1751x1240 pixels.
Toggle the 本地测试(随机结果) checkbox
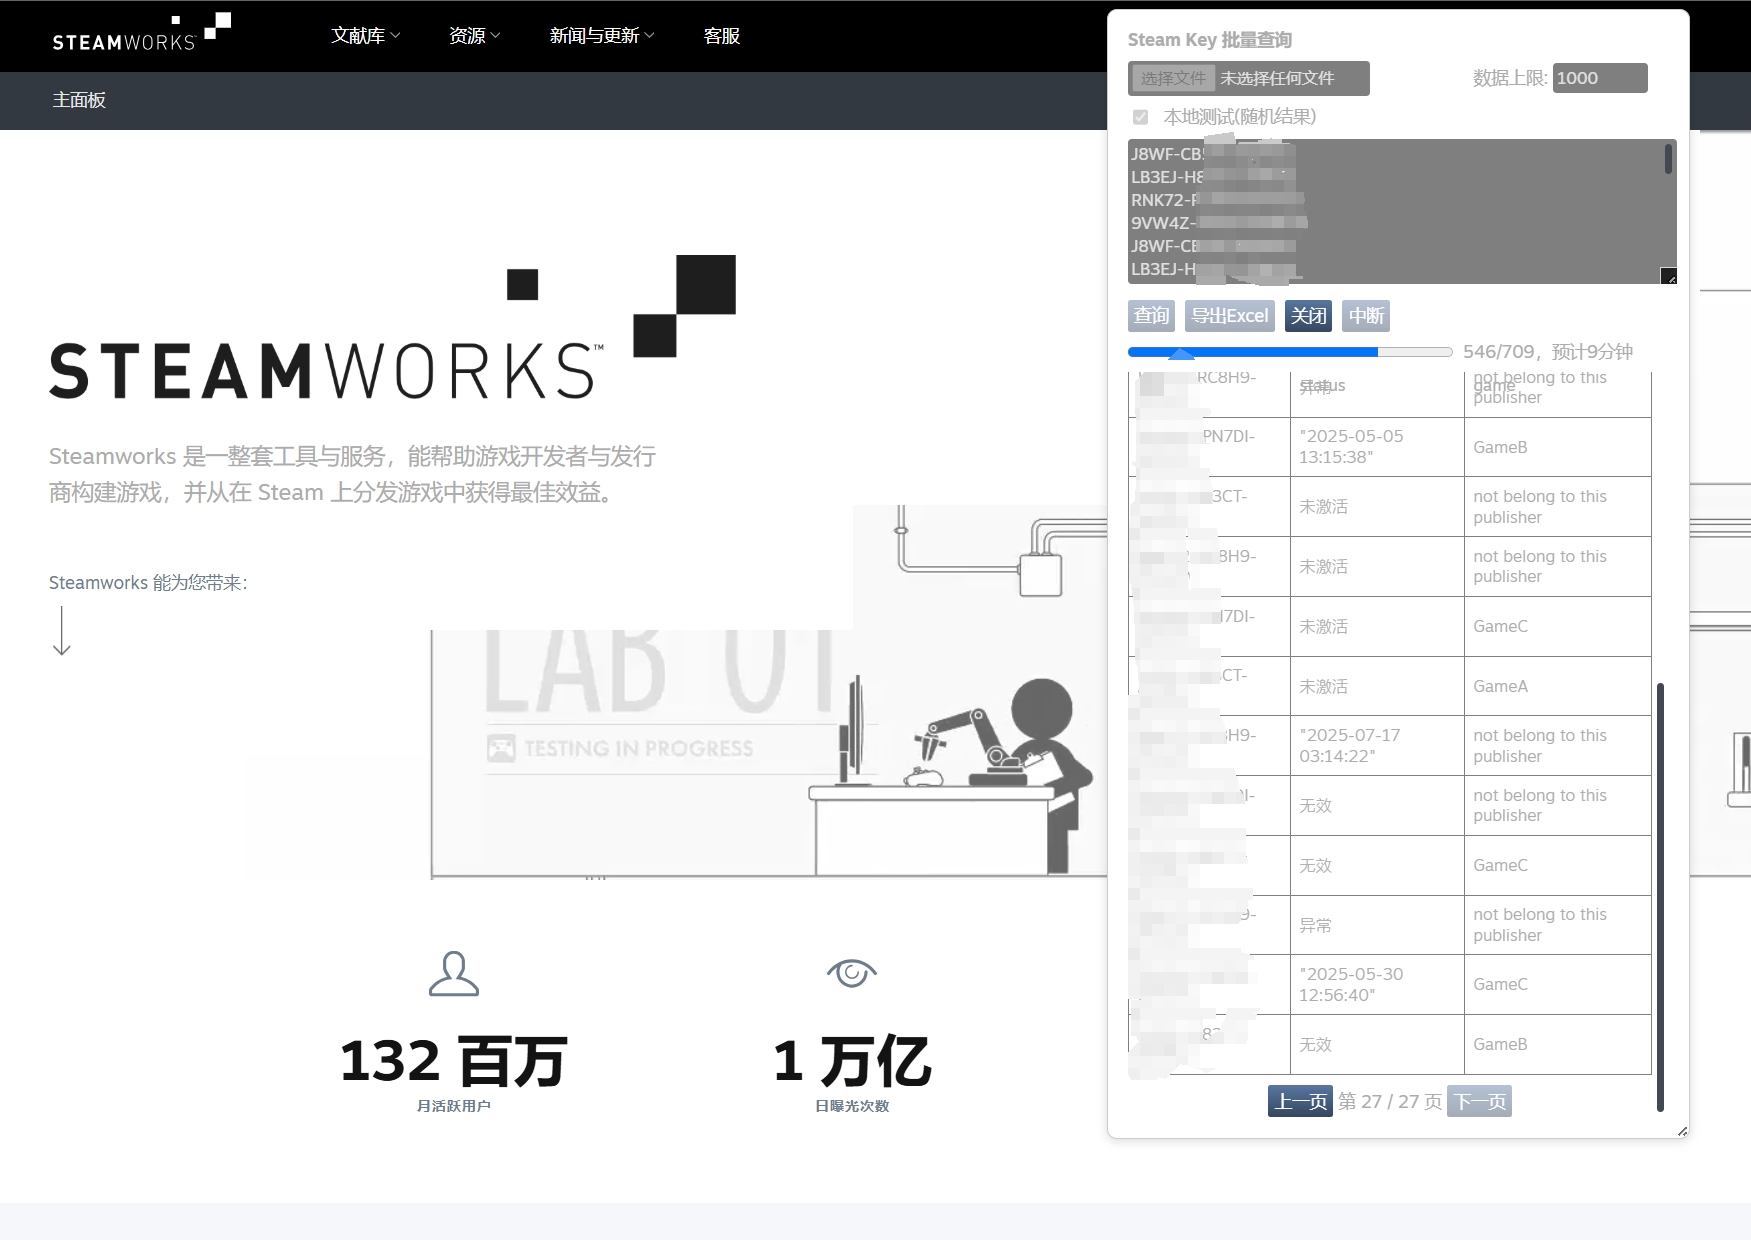tap(1140, 117)
